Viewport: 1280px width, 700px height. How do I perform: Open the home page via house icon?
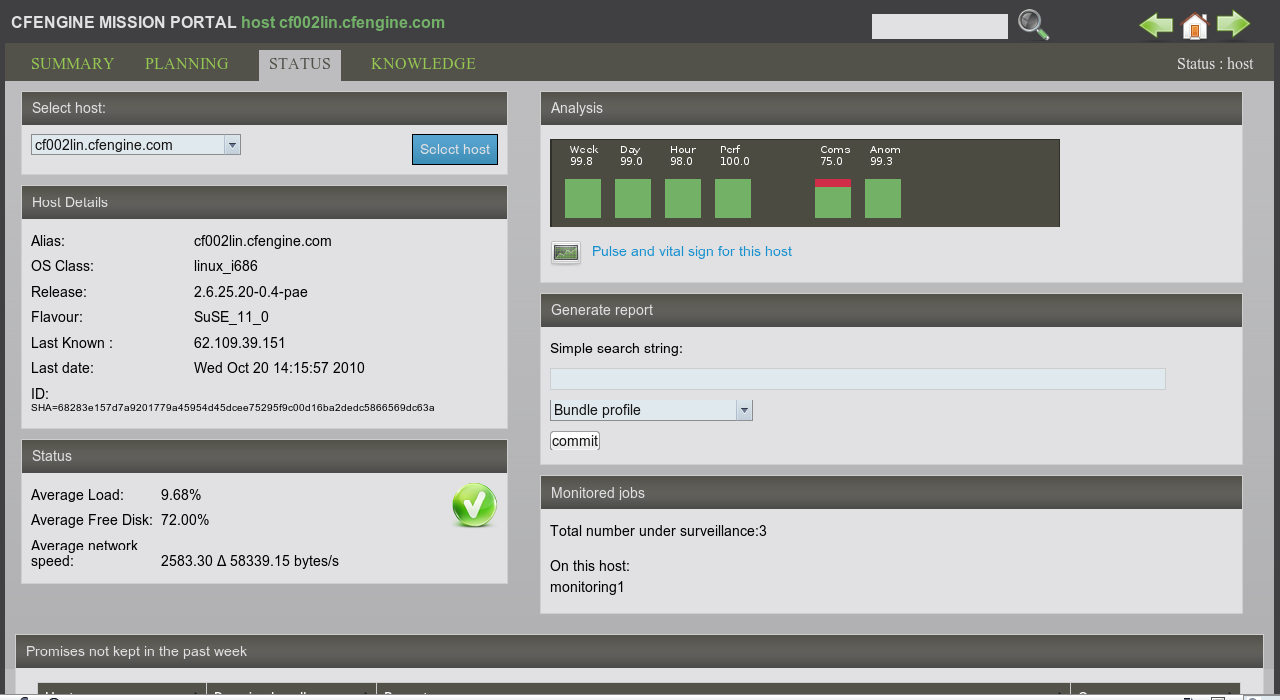(x=1195, y=25)
